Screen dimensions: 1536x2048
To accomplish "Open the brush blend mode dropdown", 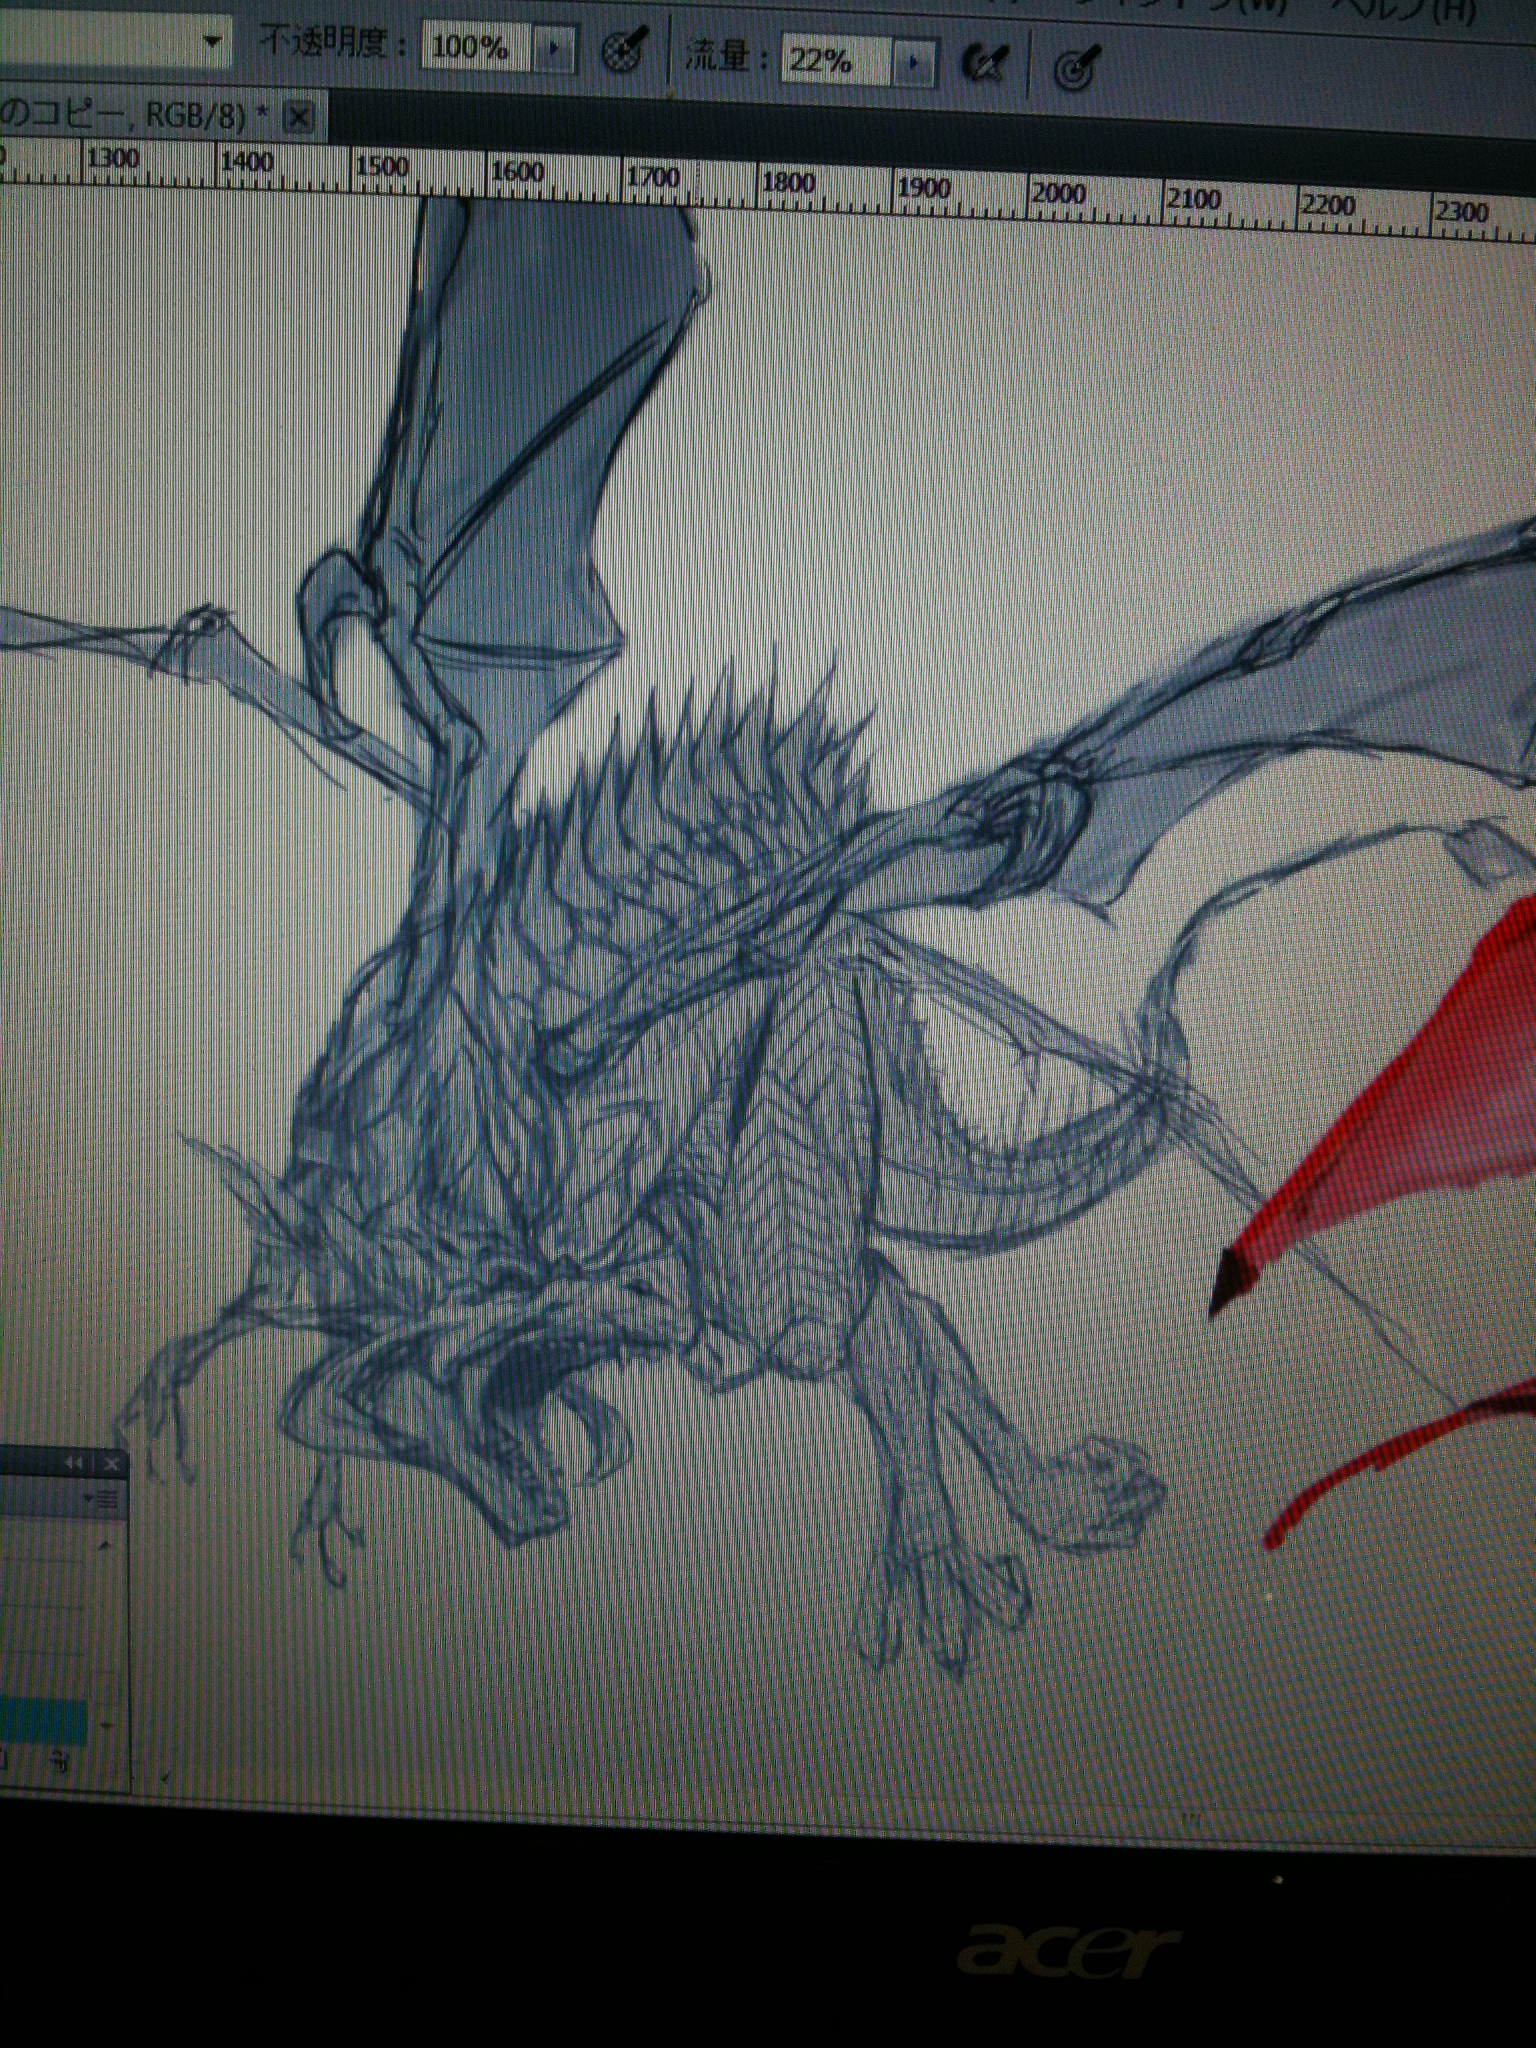I will click(x=211, y=41).
